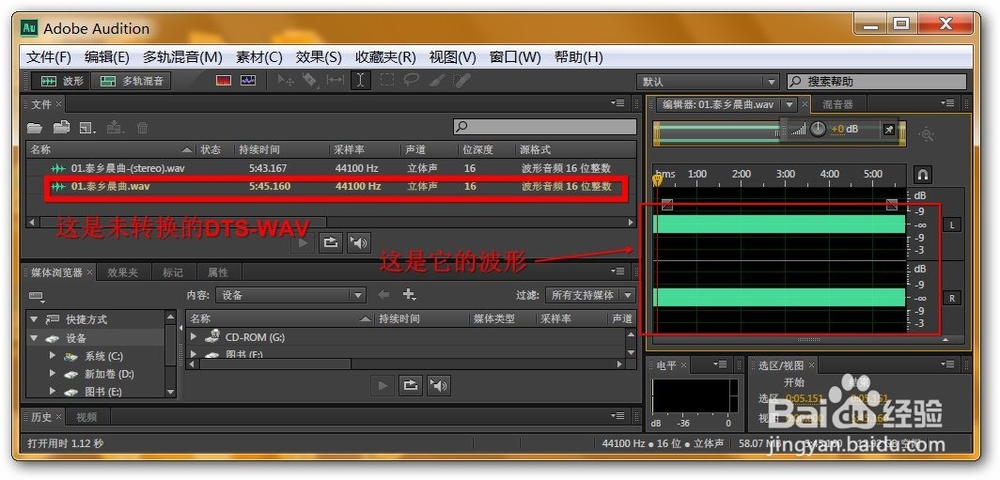The width and height of the screenshot is (1000, 480).
Task: Select the Marquee Selection tool
Action: tap(387, 81)
